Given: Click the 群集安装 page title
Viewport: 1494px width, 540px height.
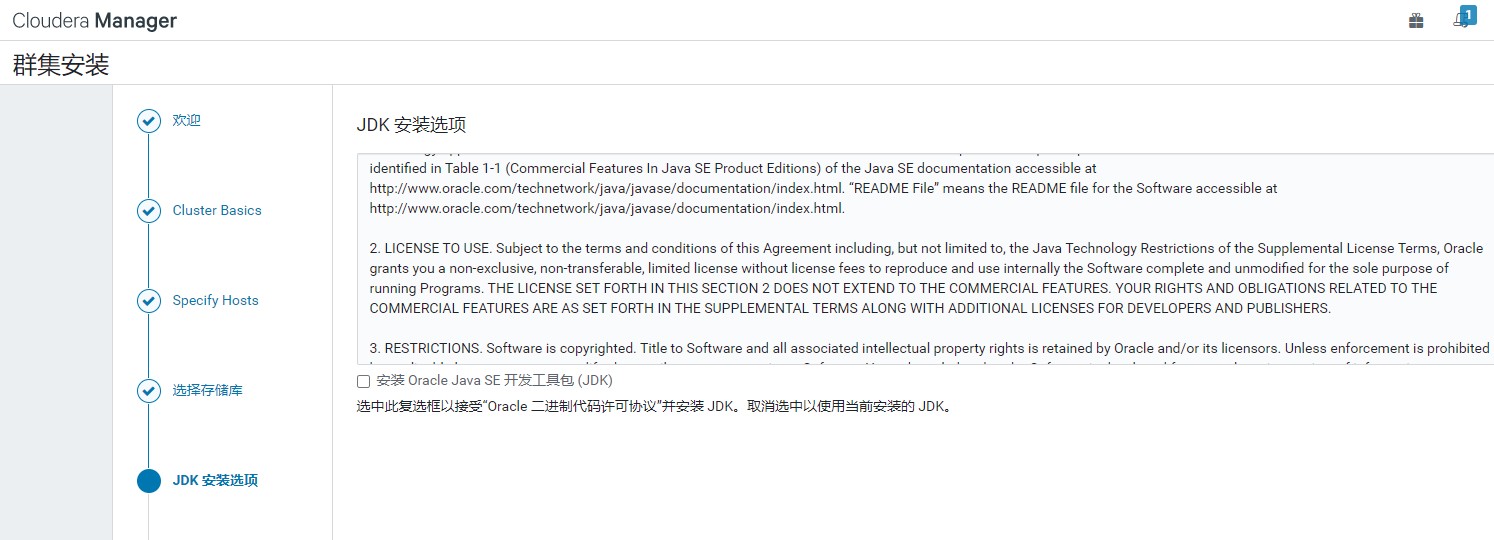Looking at the screenshot, I should tap(61, 65).
